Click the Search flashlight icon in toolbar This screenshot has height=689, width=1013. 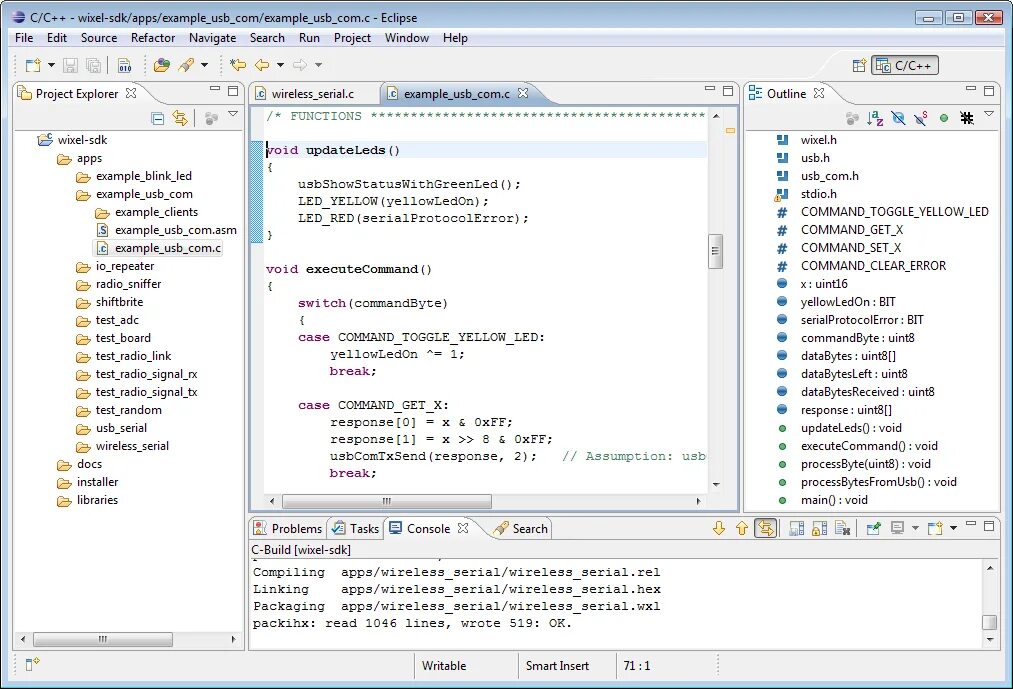pyautogui.click(x=186, y=65)
